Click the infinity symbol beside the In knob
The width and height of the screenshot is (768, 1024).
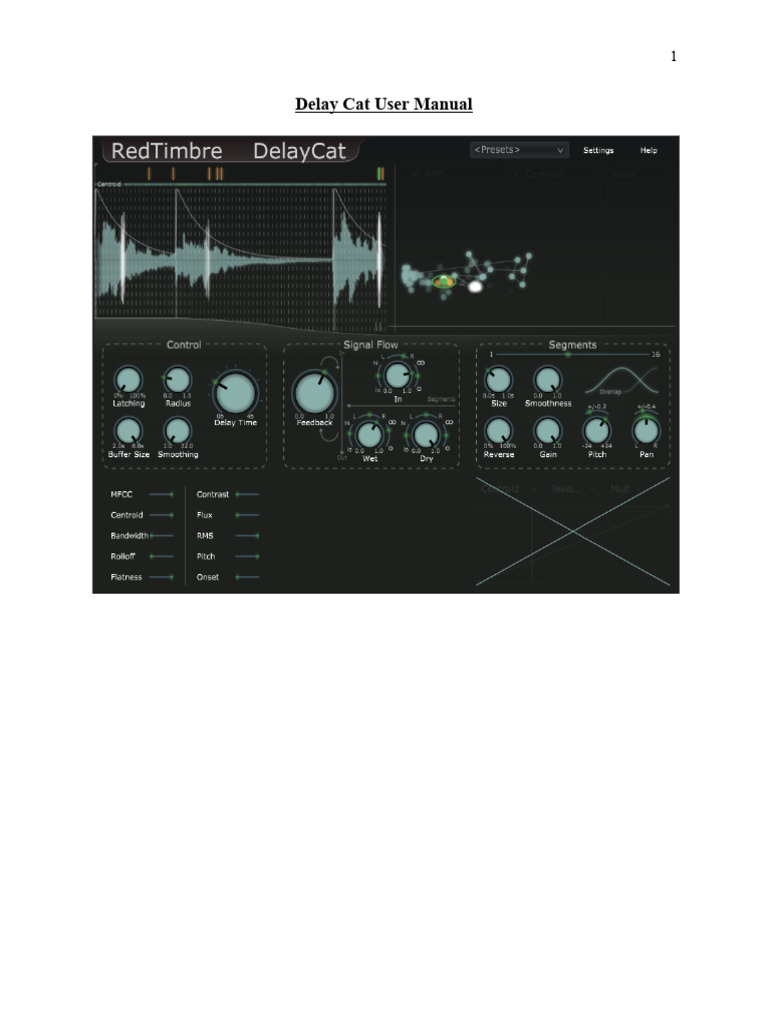[421, 363]
